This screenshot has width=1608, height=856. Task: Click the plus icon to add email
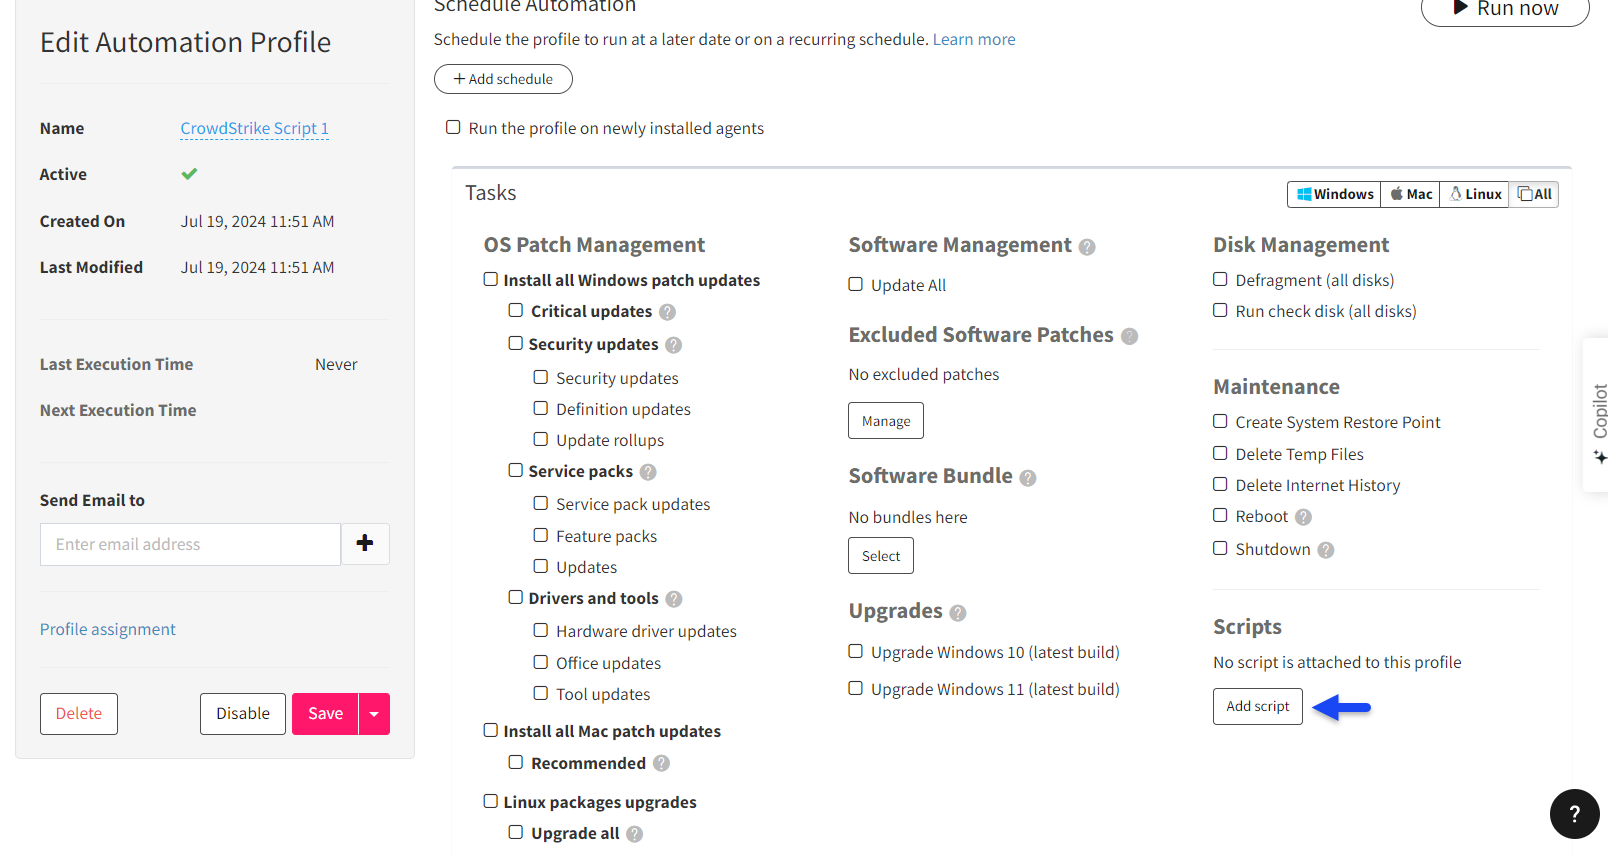coord(365,543)
